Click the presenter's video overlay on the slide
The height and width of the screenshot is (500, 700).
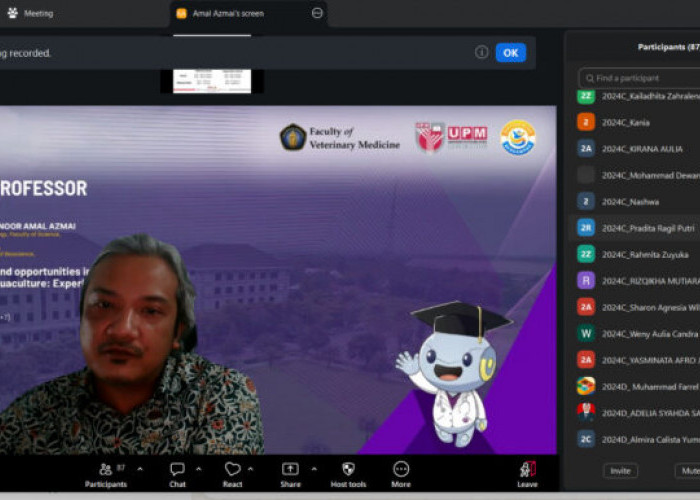132,345
